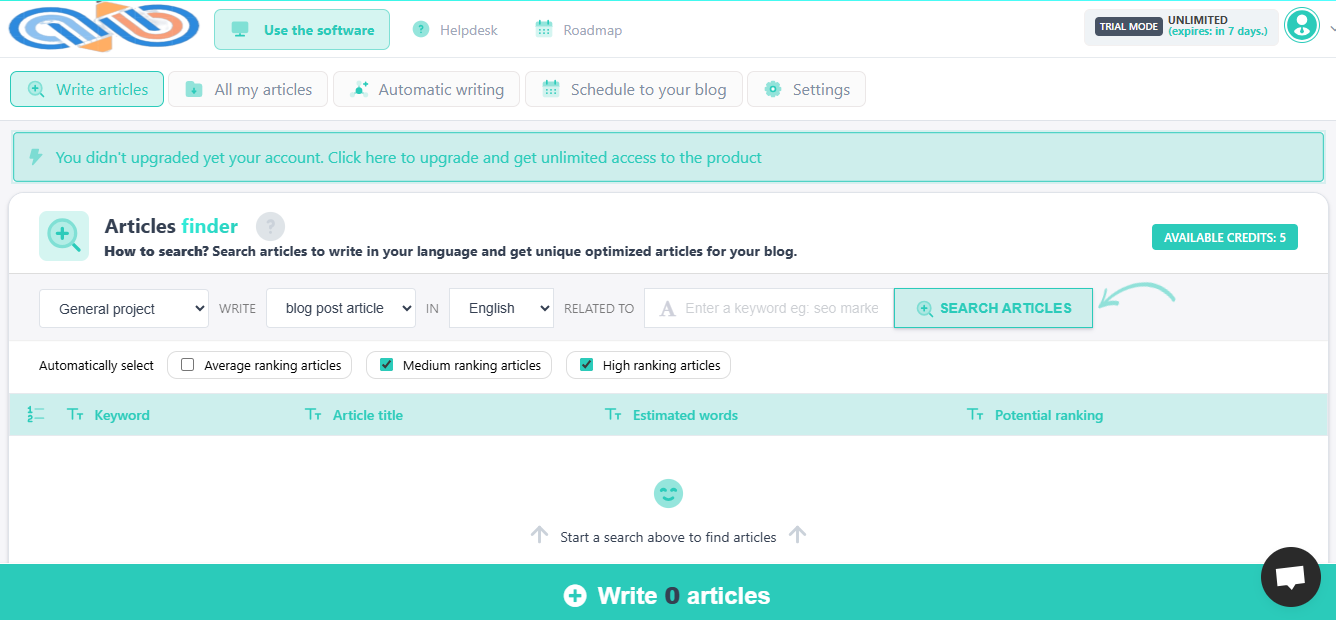The image size is (1336, 620).
Task: Enable Average ranking articles checkbox
Action: 188,365
